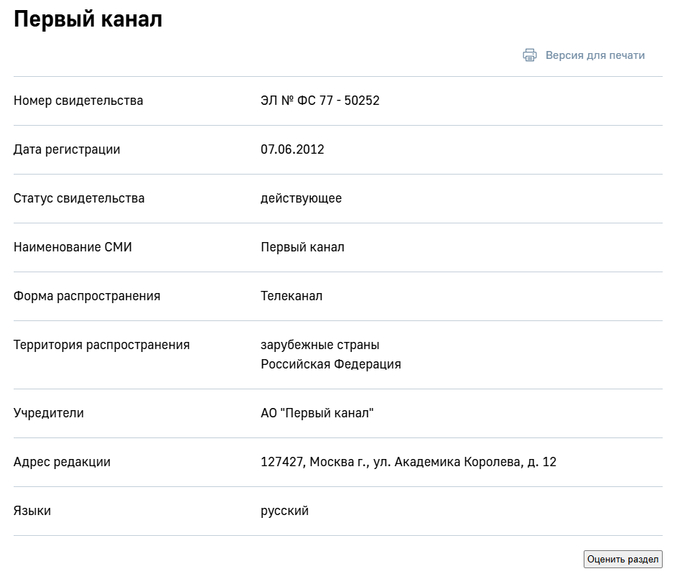Image resolution: width=700 pixels, height=584 pixels.
Task: Click the language value «русский»
Action: point(285,511)
